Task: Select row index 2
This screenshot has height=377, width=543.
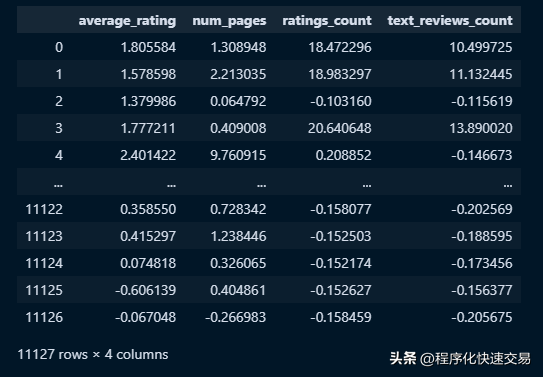Action: tap(59, 101)
